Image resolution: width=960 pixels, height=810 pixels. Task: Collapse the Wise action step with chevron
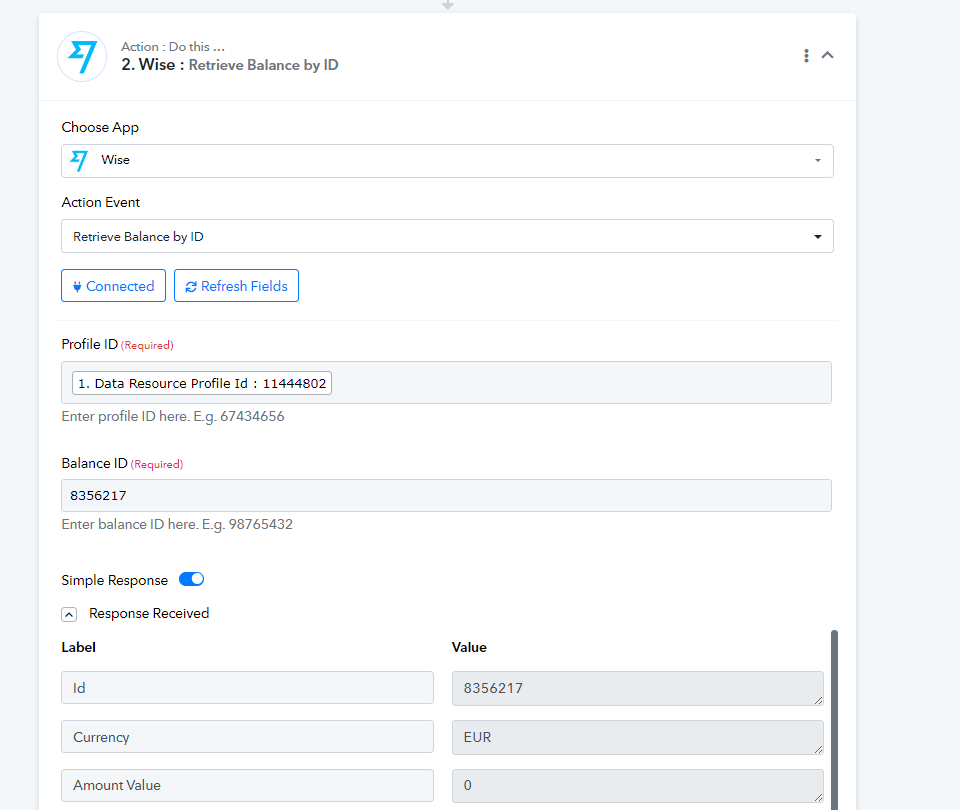coord(827,55)
